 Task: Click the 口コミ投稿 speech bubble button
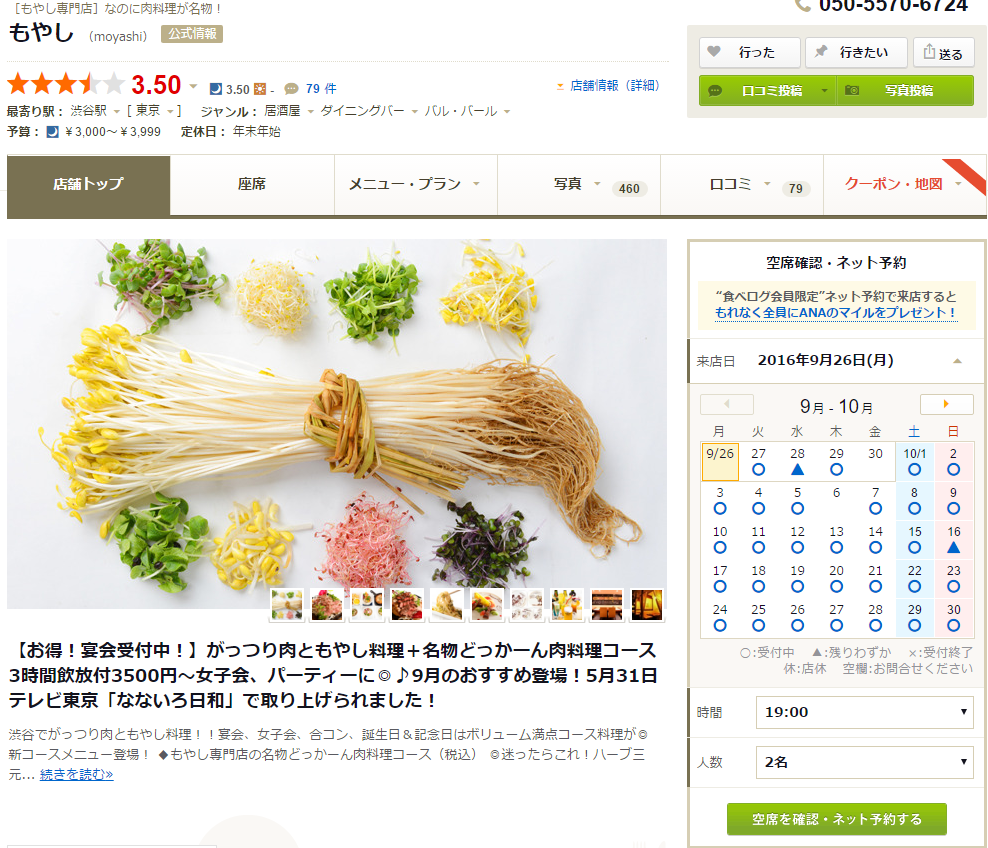pos(767,91)
